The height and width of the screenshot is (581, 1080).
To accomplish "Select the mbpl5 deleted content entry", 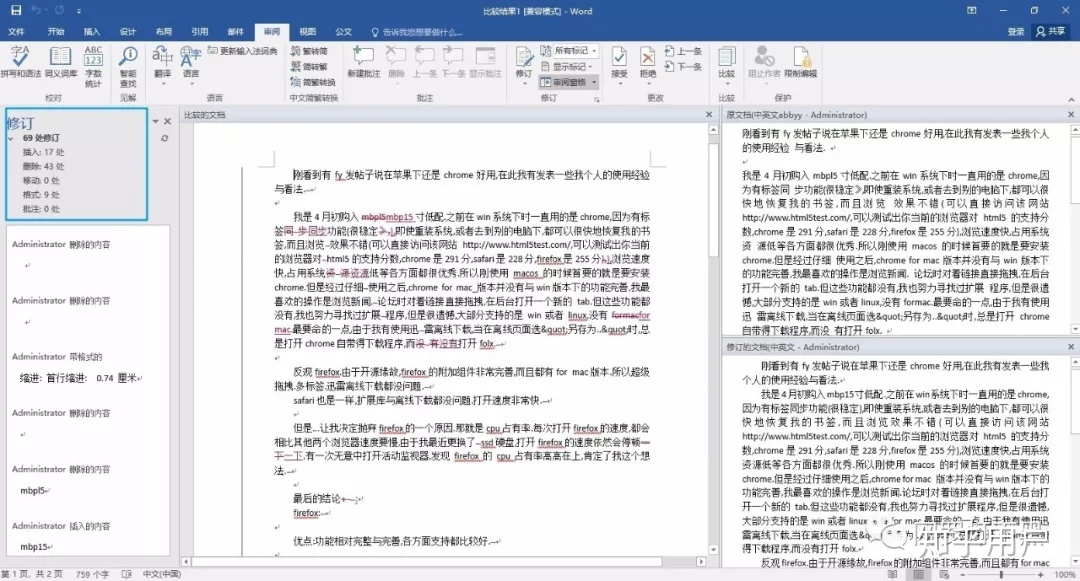I will 34,491.
